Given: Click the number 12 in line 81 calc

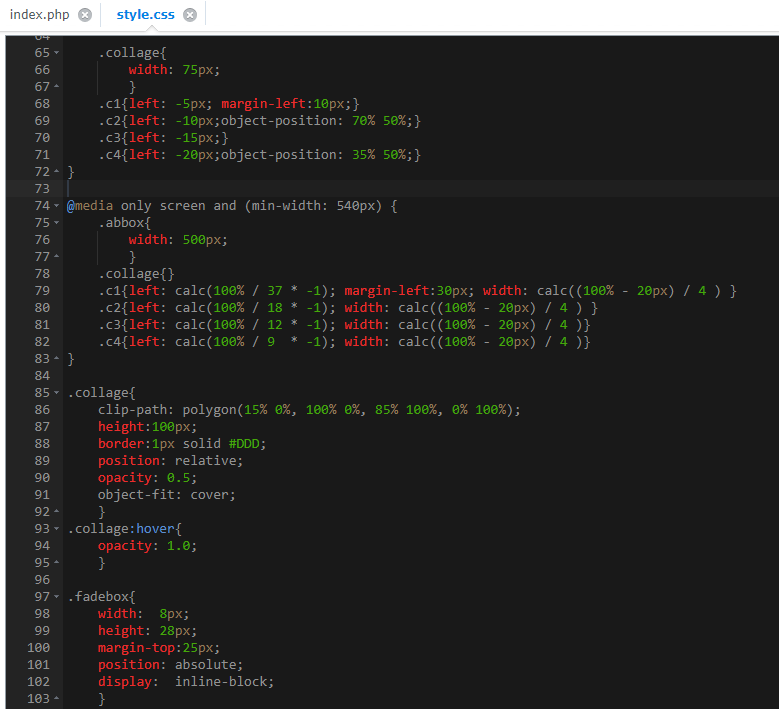Looking at the screenshot, I should tap(275, 324).
